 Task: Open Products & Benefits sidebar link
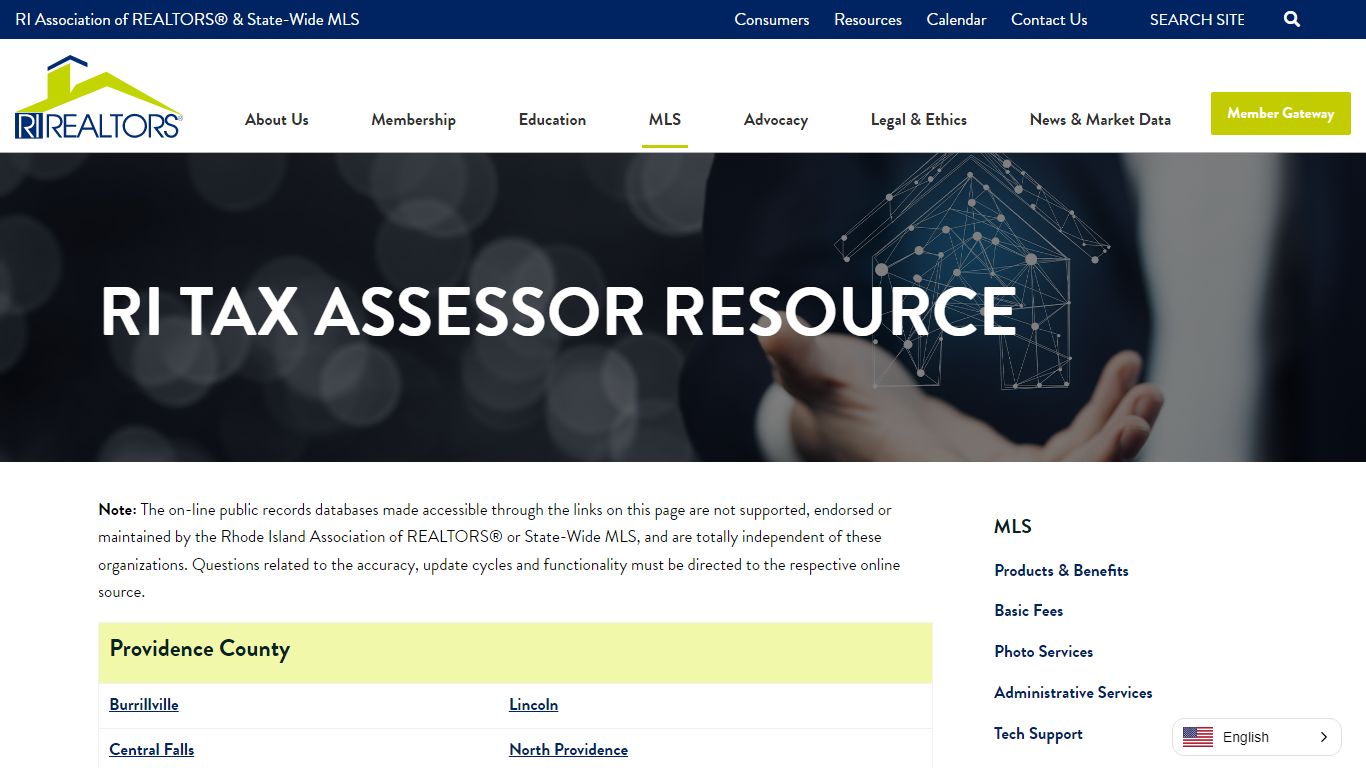(1061, 570)
